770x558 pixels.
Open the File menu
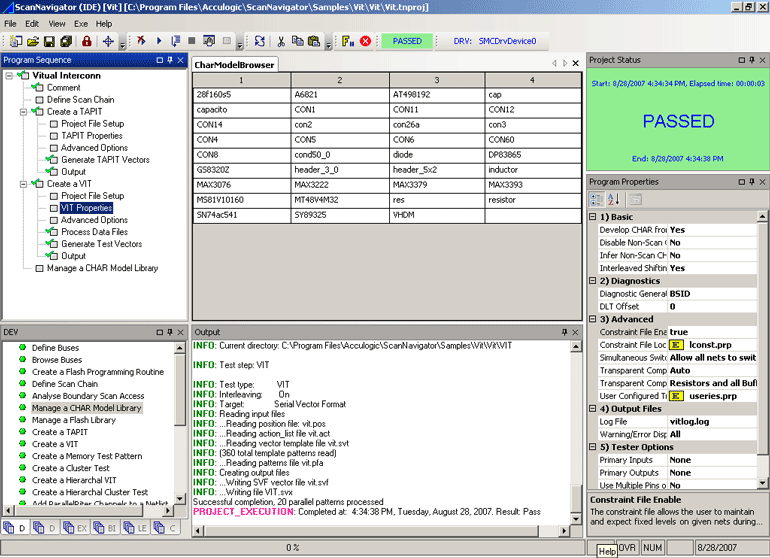point(10,24)
